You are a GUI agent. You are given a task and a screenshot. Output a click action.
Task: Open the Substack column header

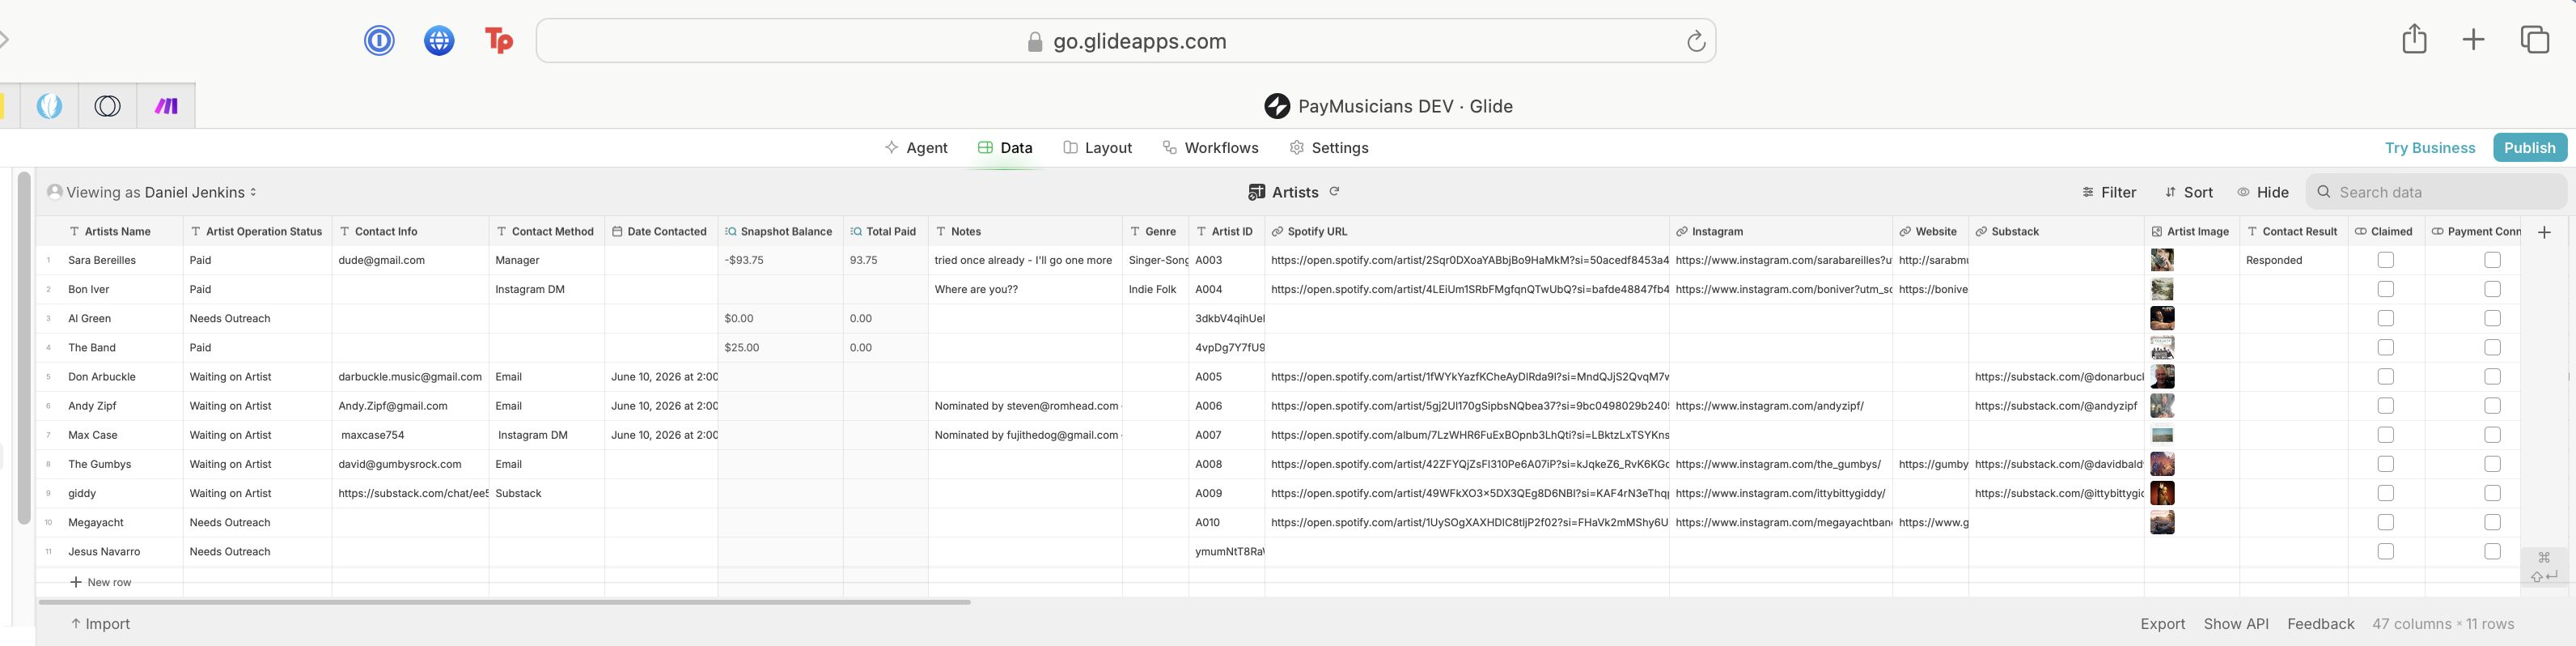[x=2057, y=231]
